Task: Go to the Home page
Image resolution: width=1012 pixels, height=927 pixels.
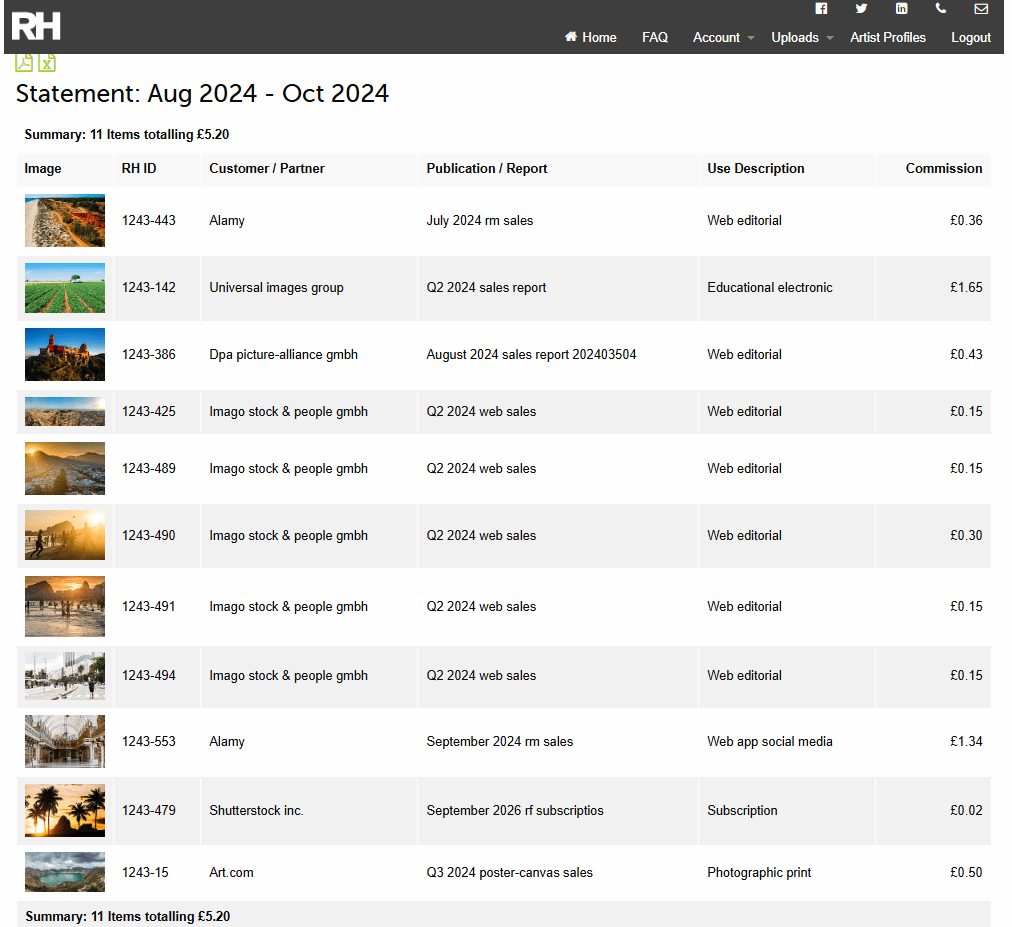Action: [x=591, y=38]
